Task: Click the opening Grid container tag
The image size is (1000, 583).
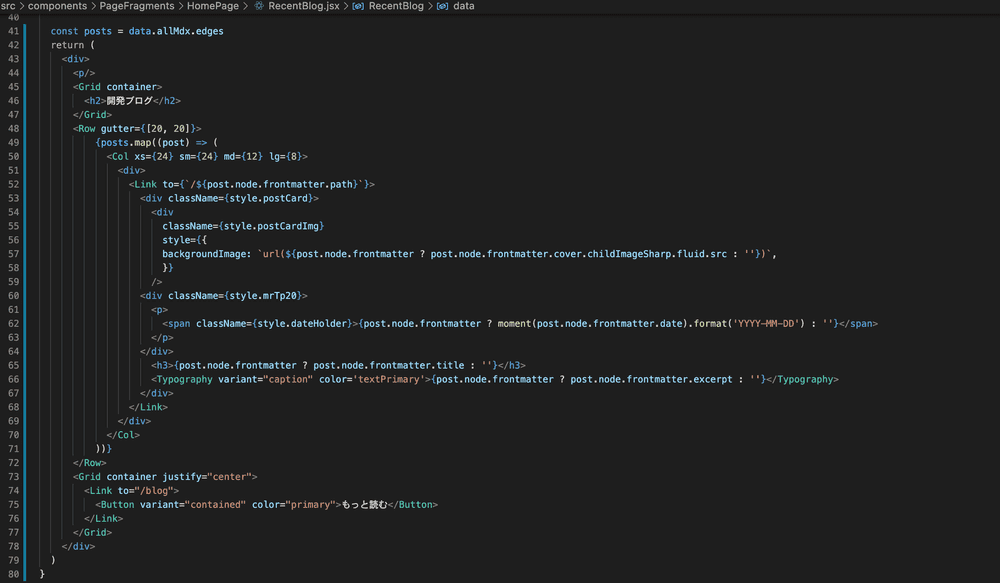Action: pyautogui.click(x=117, y=87)
